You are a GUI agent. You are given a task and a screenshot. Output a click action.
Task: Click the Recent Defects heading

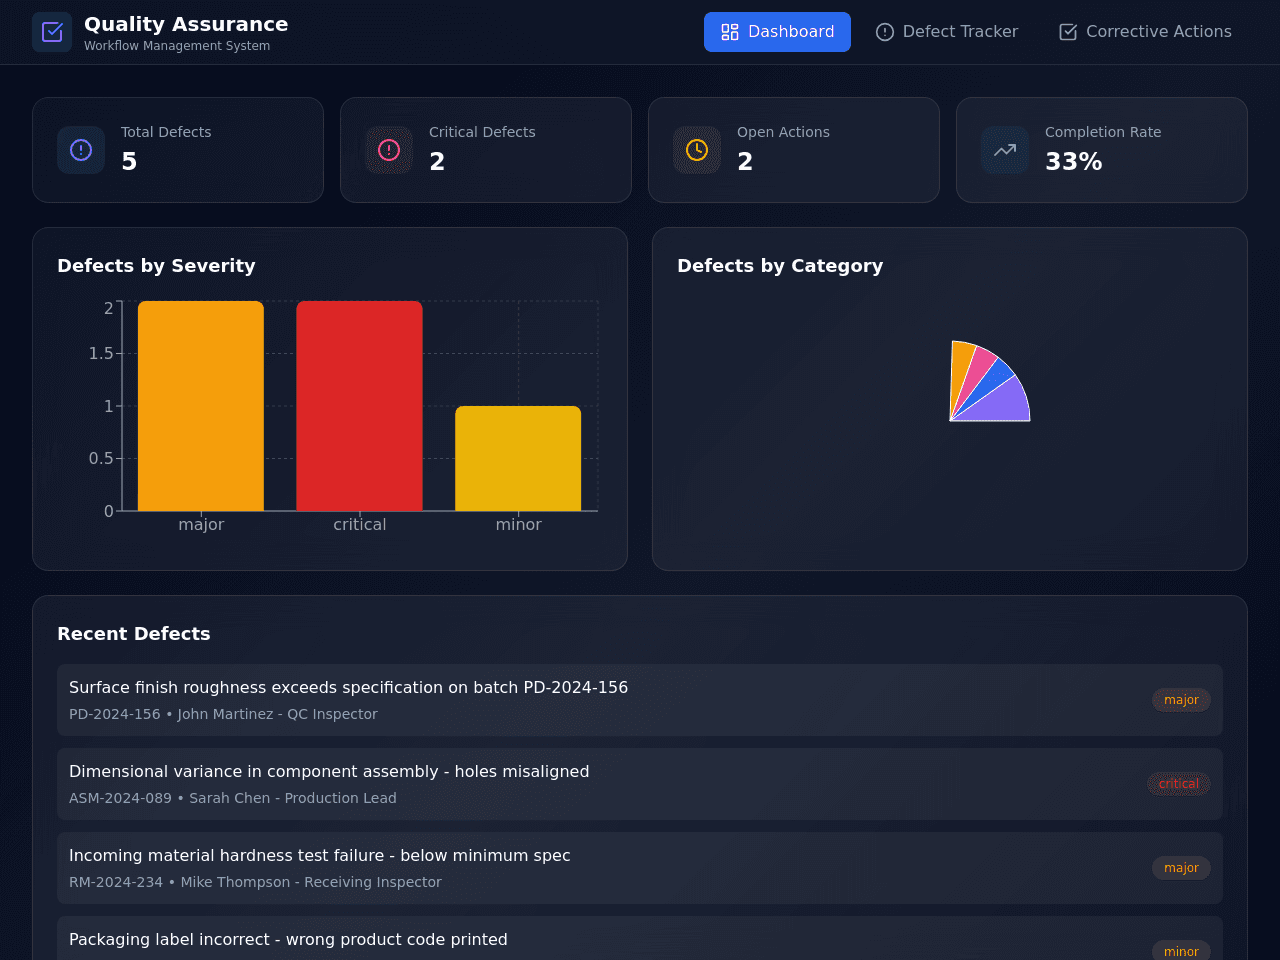[x=134, y=634]
